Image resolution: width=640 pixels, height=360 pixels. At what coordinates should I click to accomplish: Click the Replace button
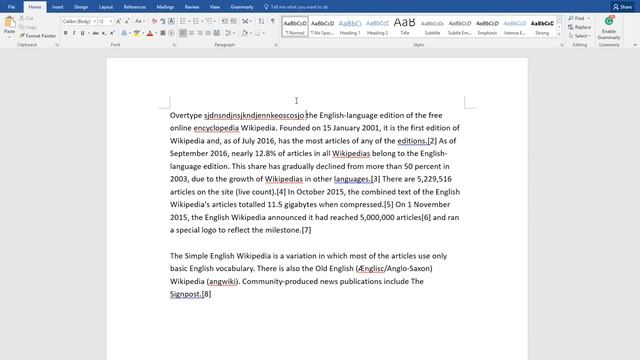[x=580, y=27]
